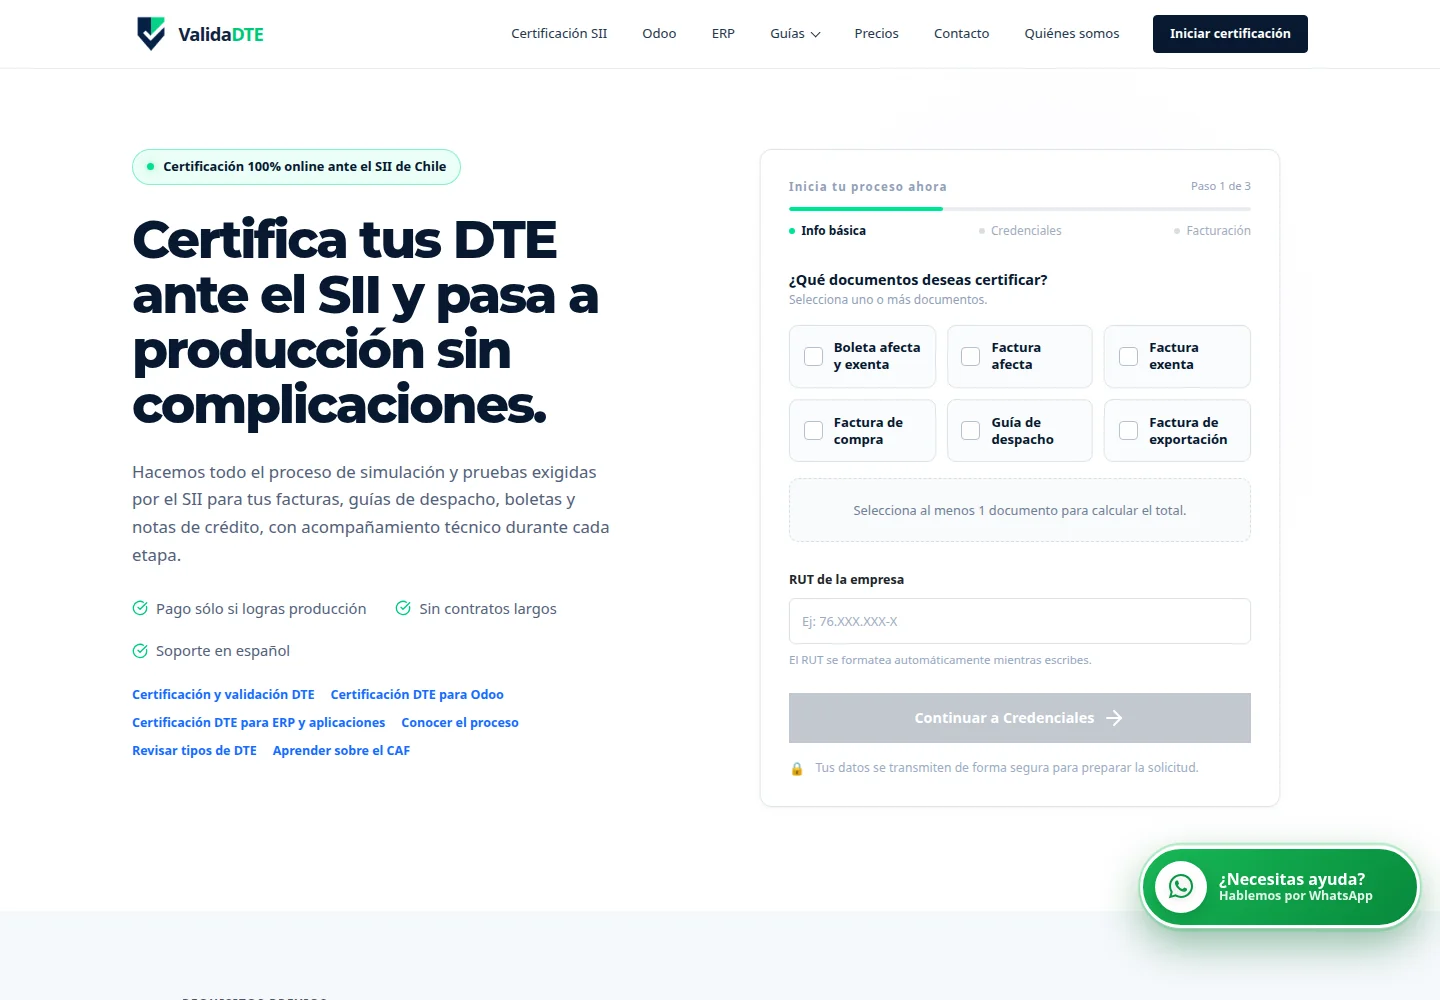Focus the RUT de la empresa field
The image size is (1440, 1000).
pos(1019,621)
